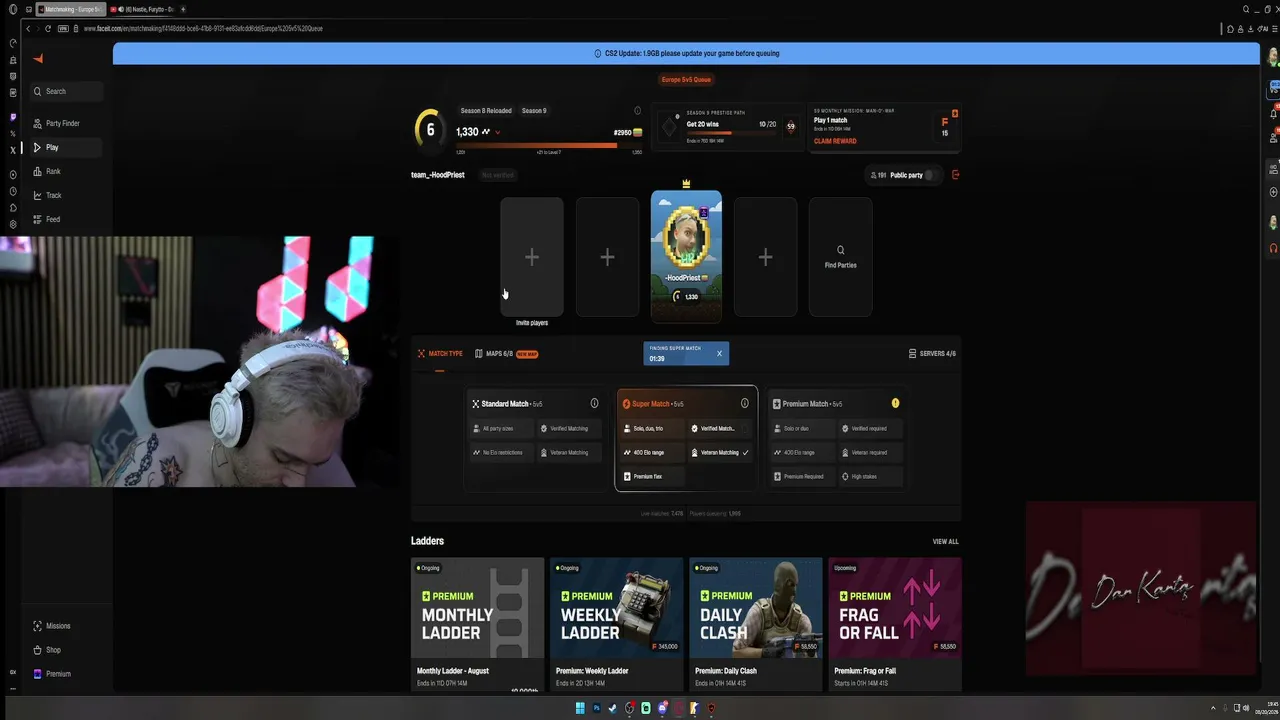Cancel the Finding Super Match search
Image resolution: width=1280 pixels, height=720 pixels.
pos(719,354)
